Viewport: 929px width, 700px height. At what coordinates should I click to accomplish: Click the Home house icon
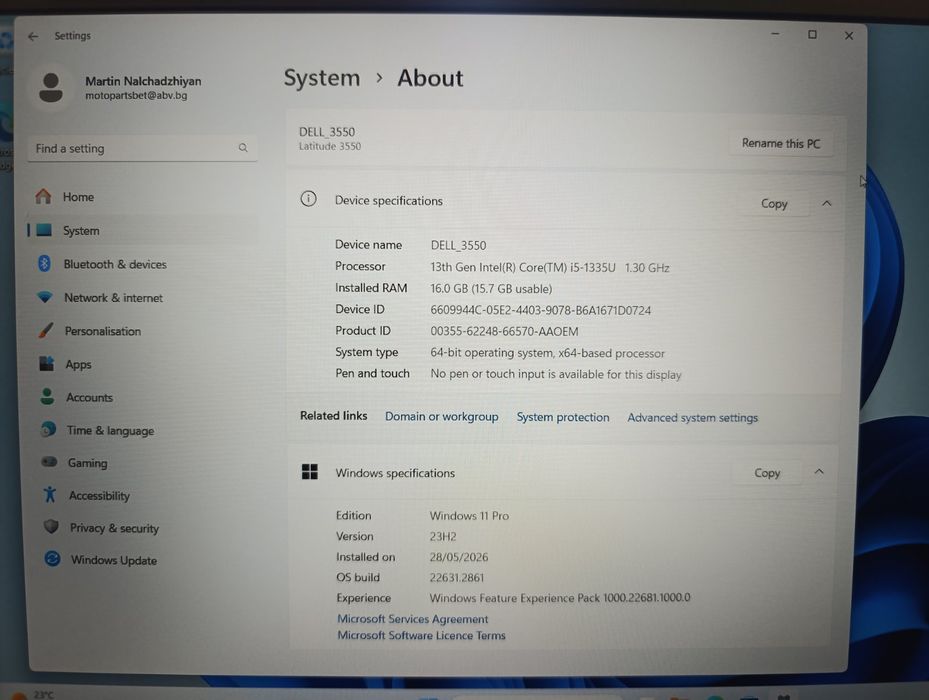click(43, 196)
